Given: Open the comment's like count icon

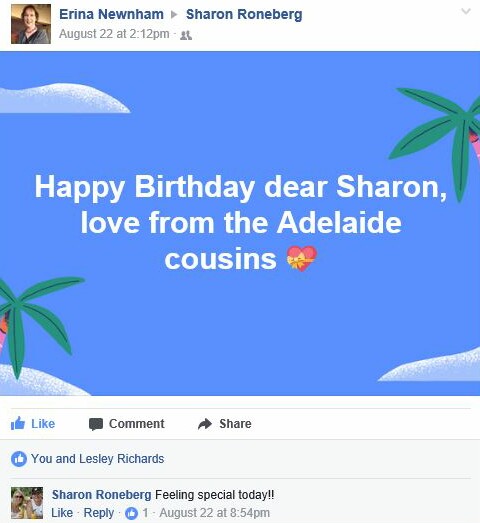Looking at the screenshot, I should tap(131, 513).
